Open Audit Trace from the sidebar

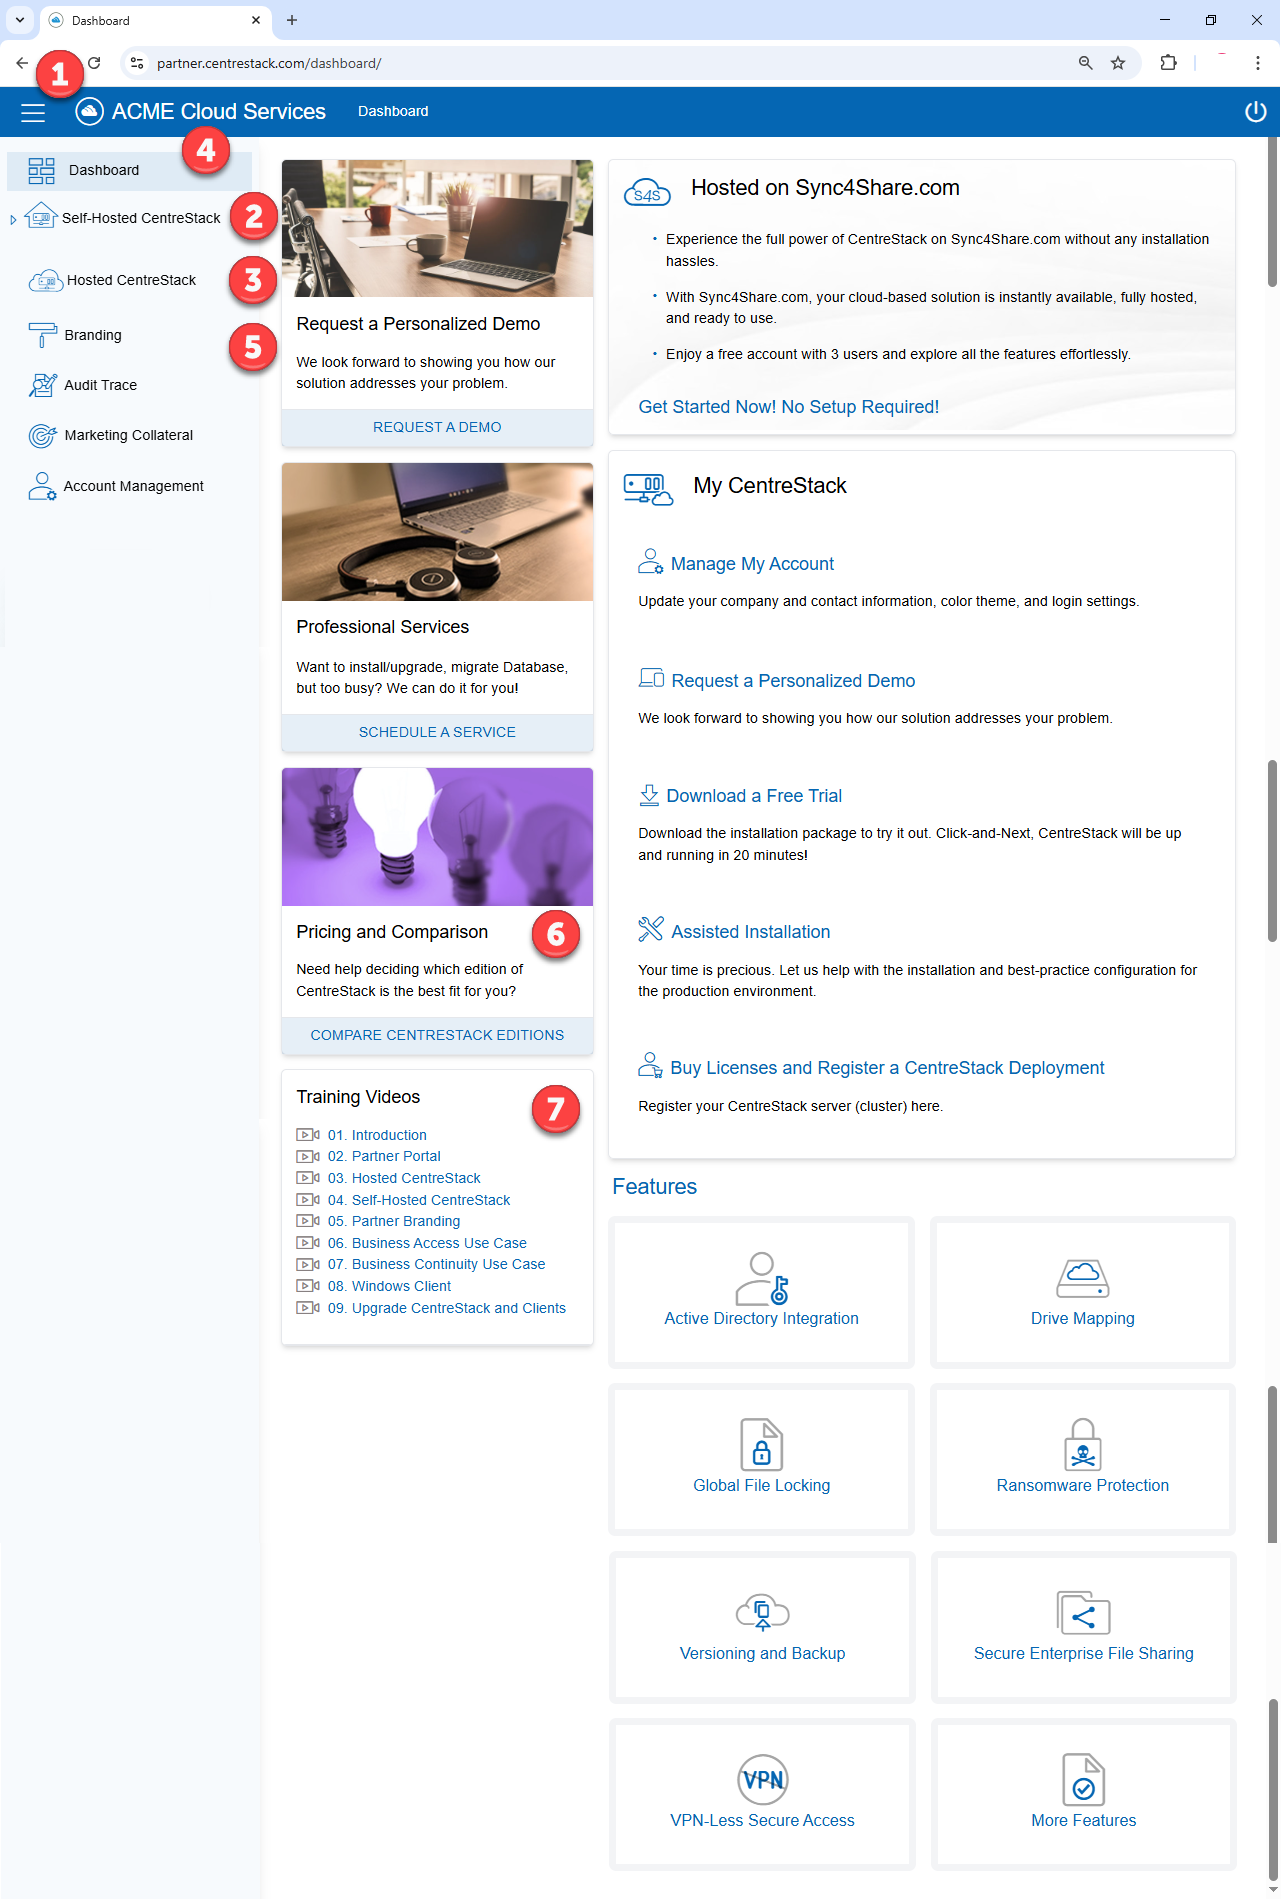(x=100, y=385)
